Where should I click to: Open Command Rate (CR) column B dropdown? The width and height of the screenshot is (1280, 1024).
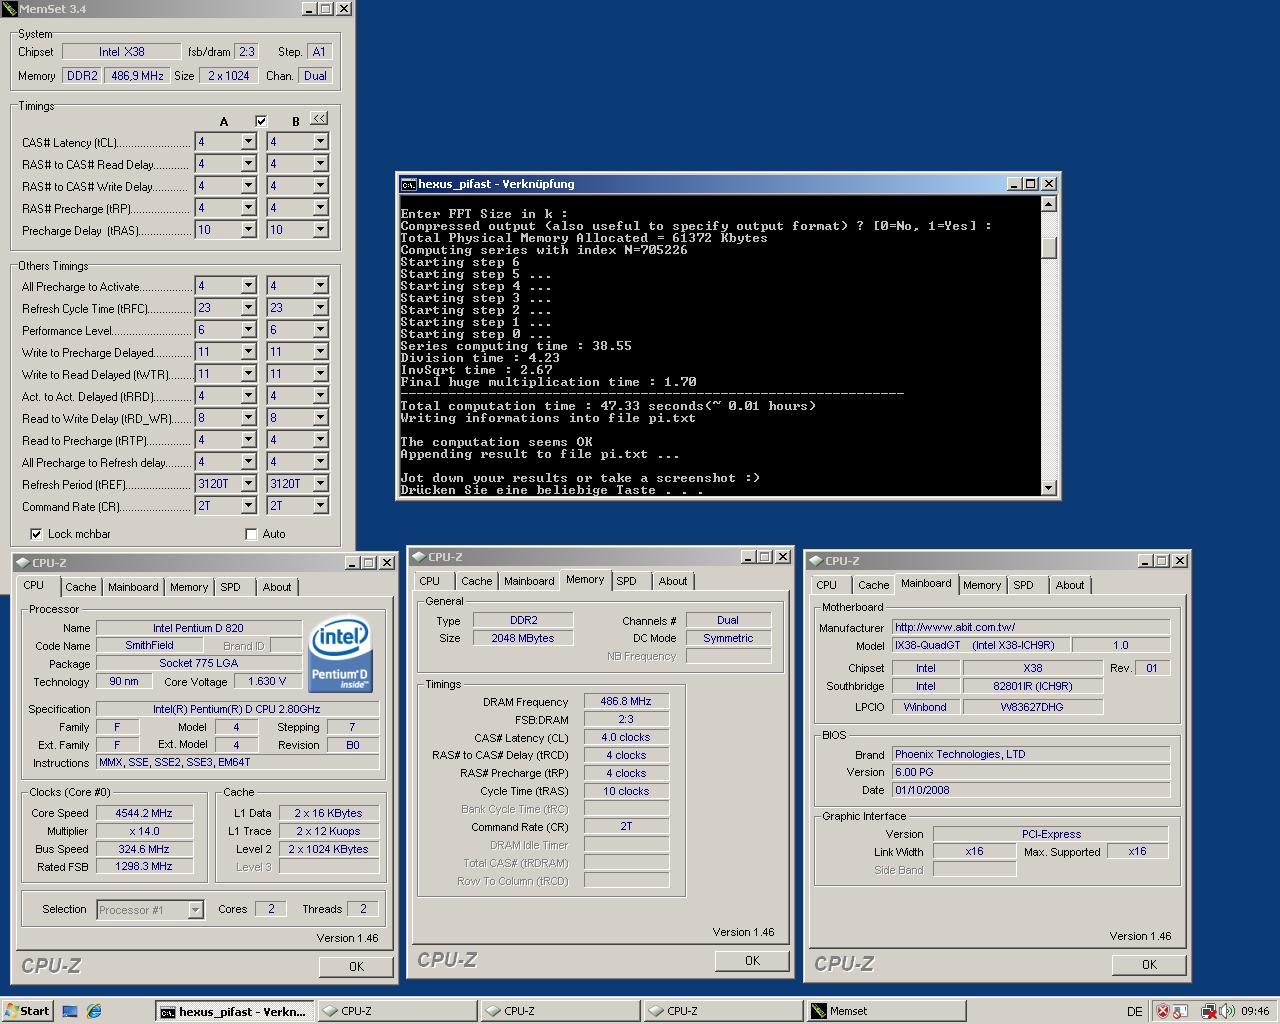320,506
